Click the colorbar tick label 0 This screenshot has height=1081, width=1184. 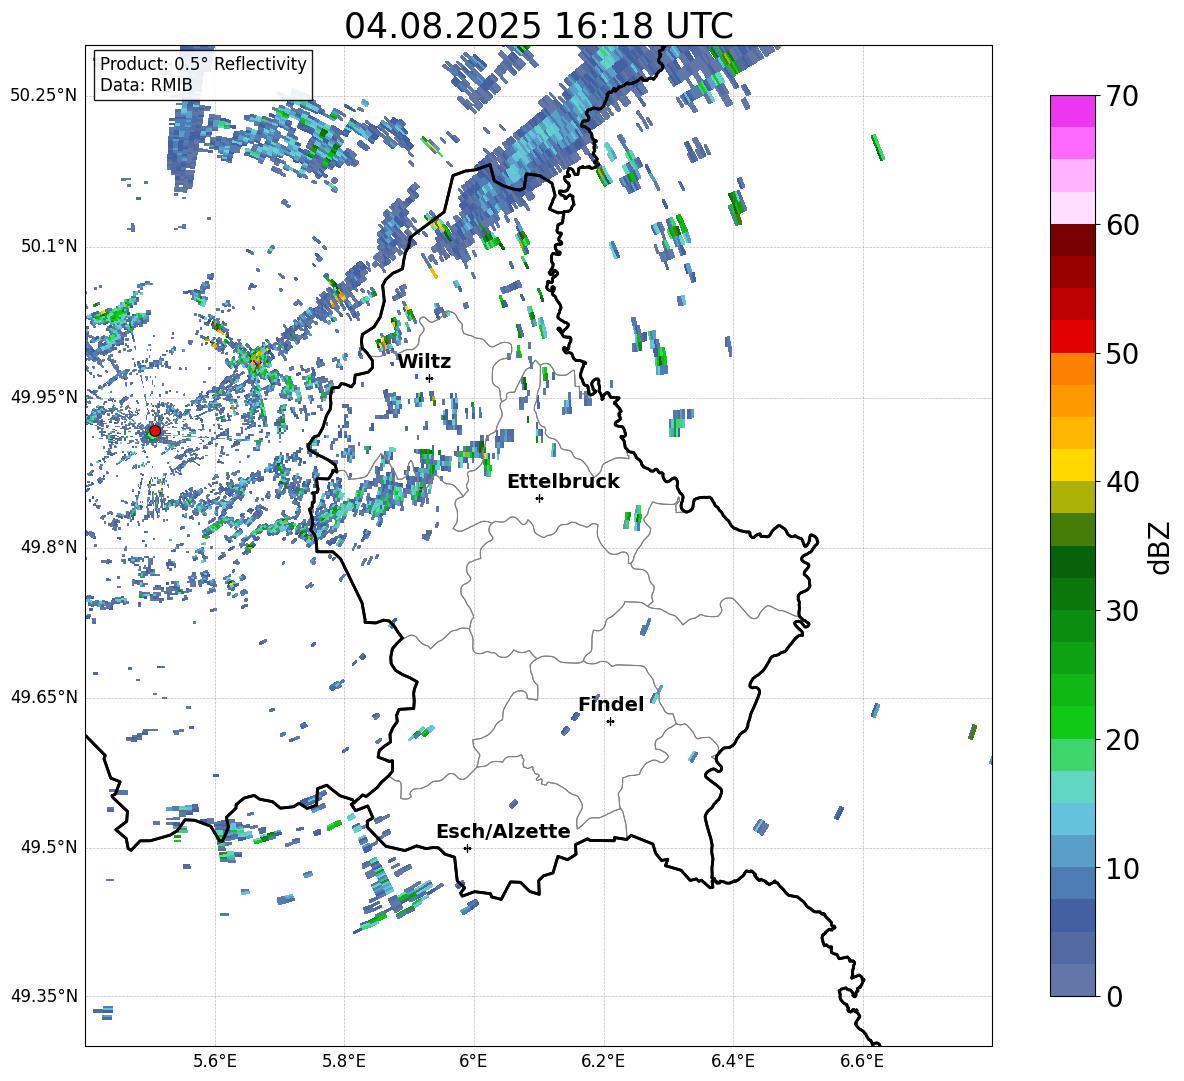tap(1114, 996)
